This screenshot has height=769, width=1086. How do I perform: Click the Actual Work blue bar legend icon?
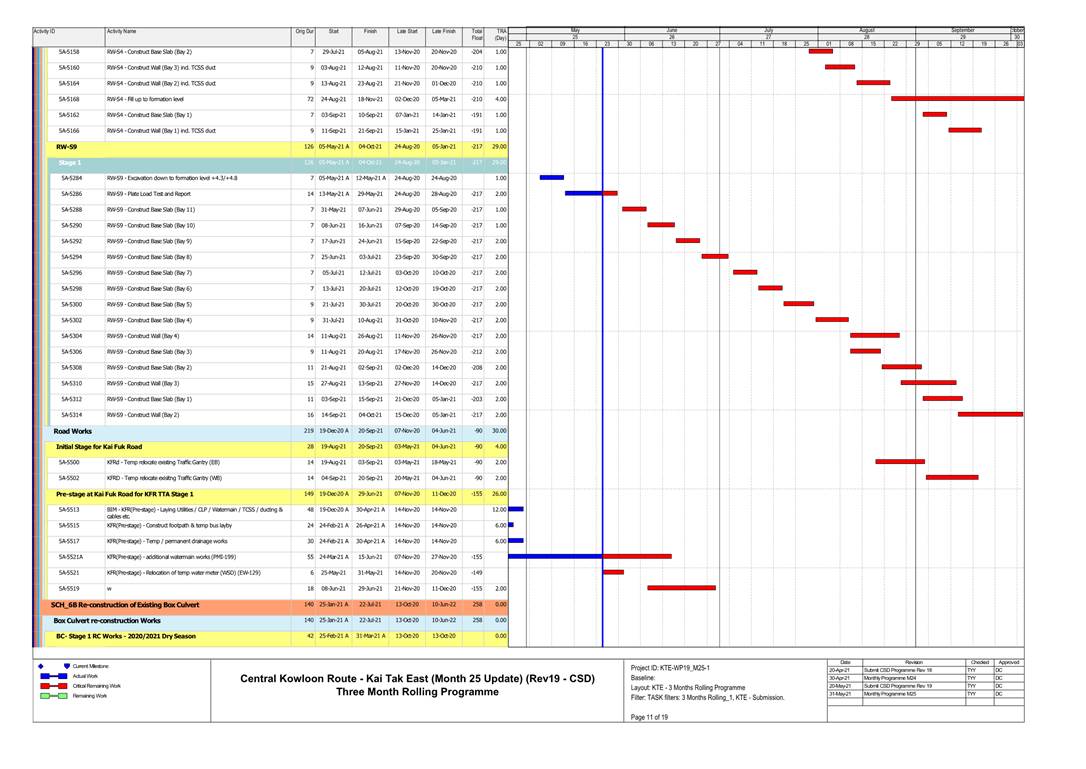[x=54, y=675]
